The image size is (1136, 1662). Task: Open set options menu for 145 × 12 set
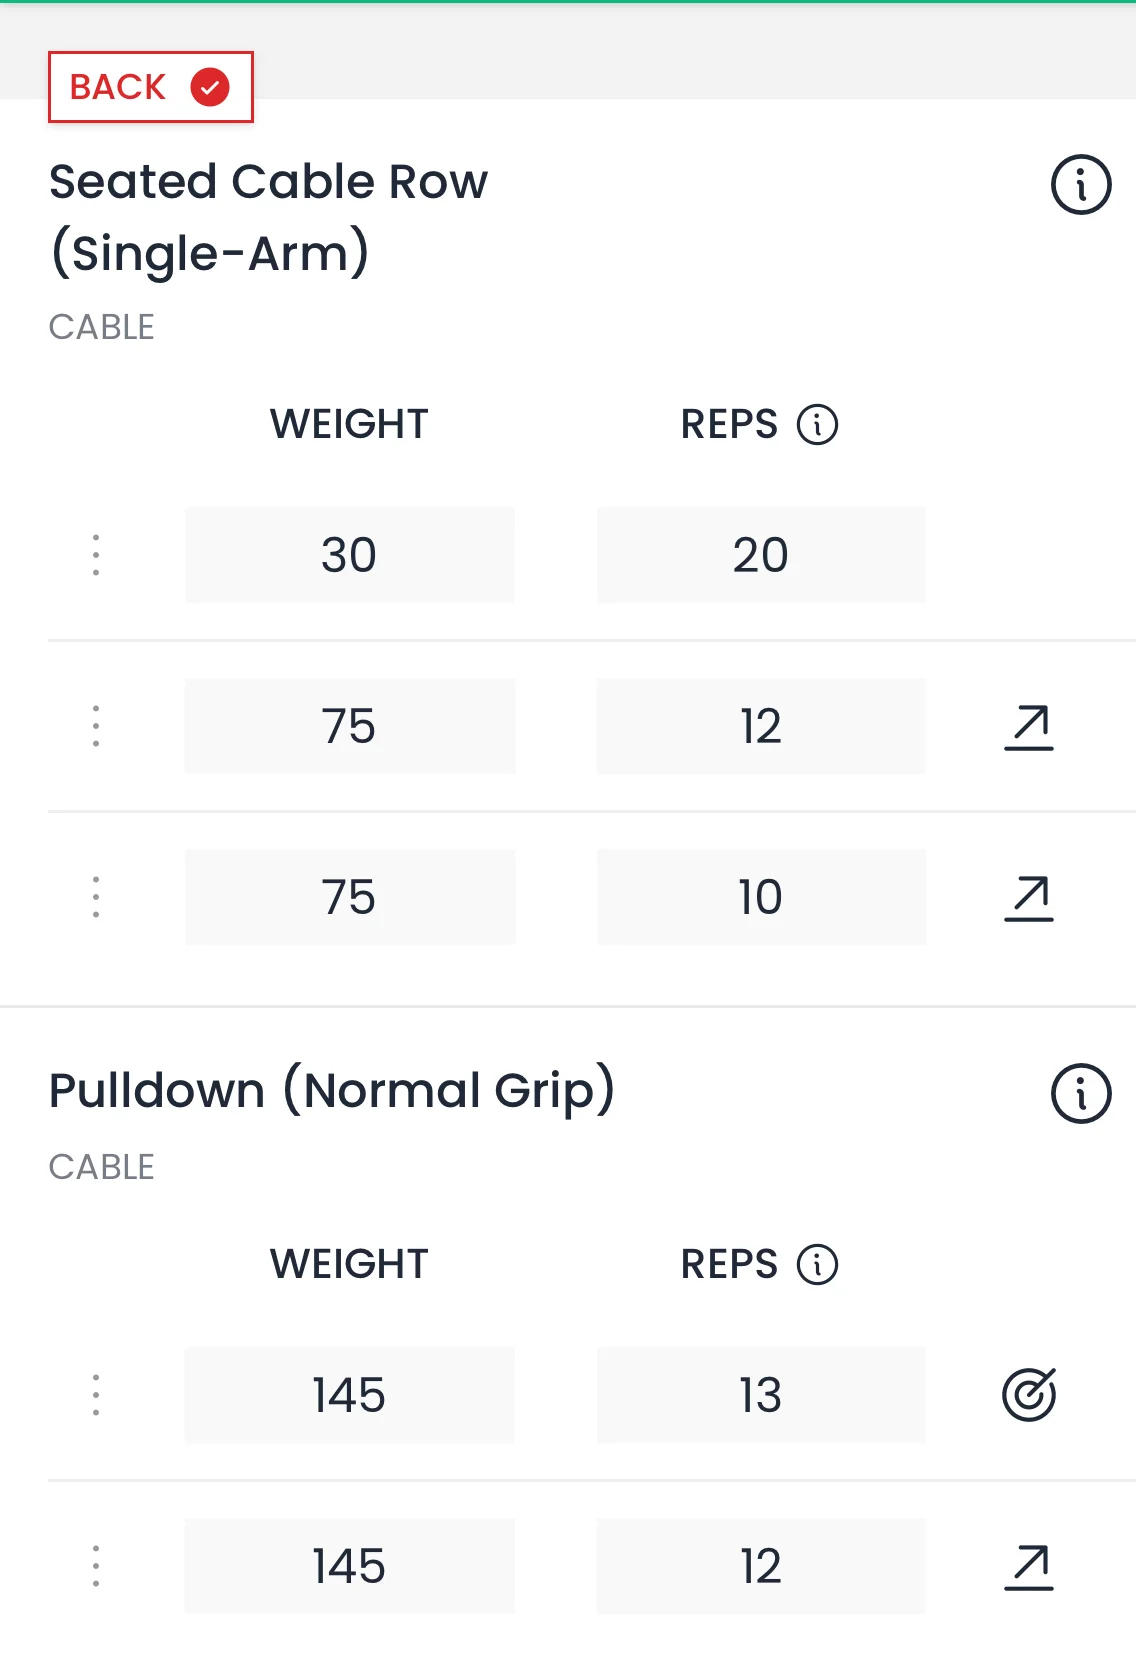click(96, 1566)
